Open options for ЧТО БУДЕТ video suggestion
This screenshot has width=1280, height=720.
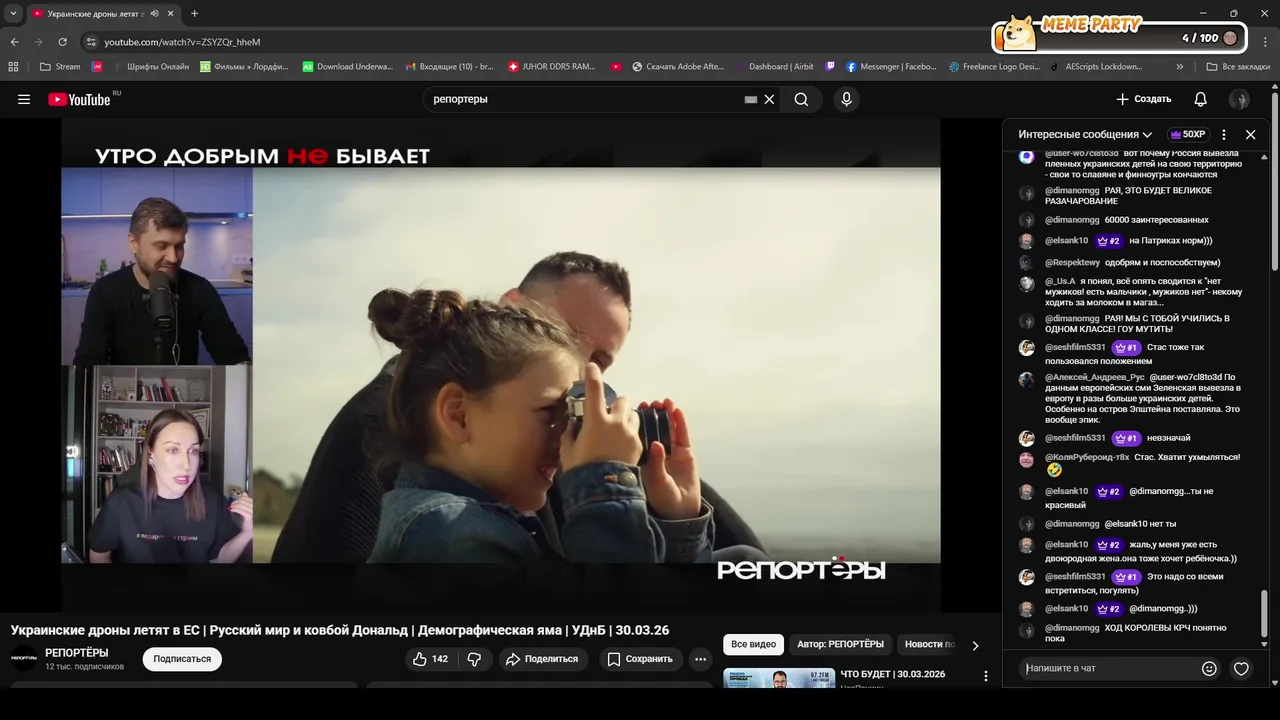point(985,677)
